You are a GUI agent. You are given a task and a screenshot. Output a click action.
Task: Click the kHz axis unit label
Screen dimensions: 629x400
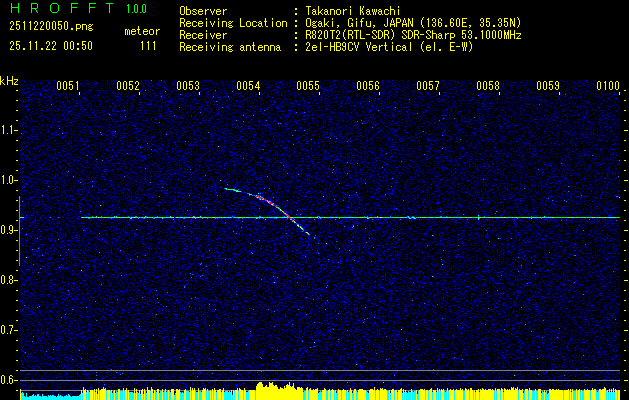9,81
